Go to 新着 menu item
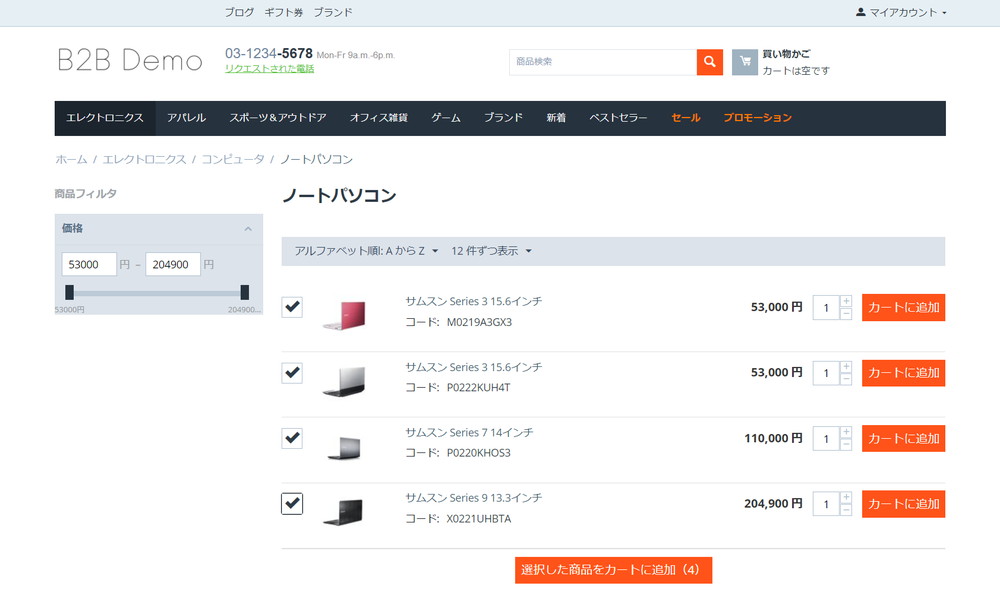The image size is (1000, 605). 556,118
